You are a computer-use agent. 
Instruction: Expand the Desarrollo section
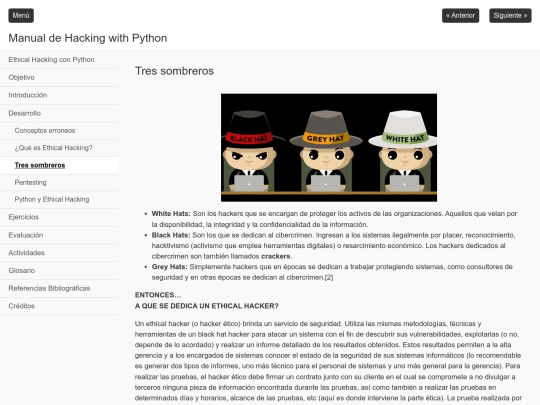pyautogui.click(x=59, y=113)
